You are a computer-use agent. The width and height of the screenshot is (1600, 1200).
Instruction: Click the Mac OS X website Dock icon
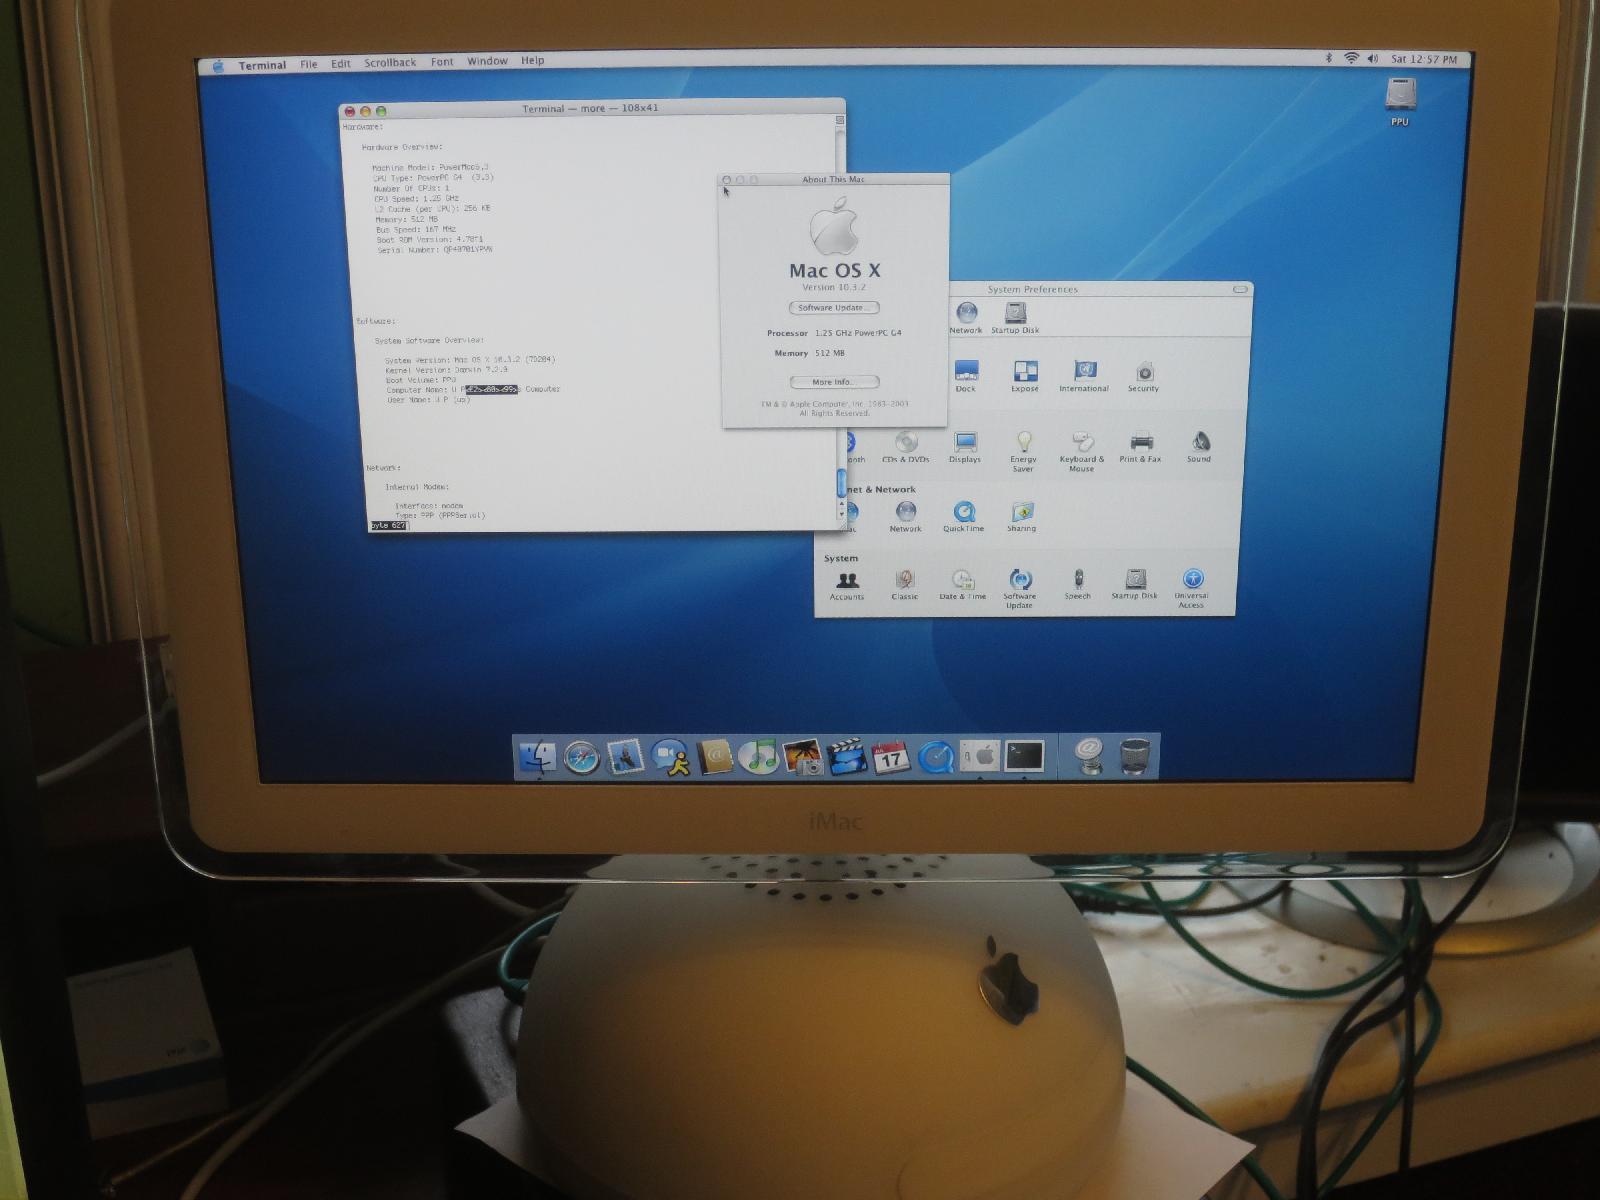tap(1090, 755)
